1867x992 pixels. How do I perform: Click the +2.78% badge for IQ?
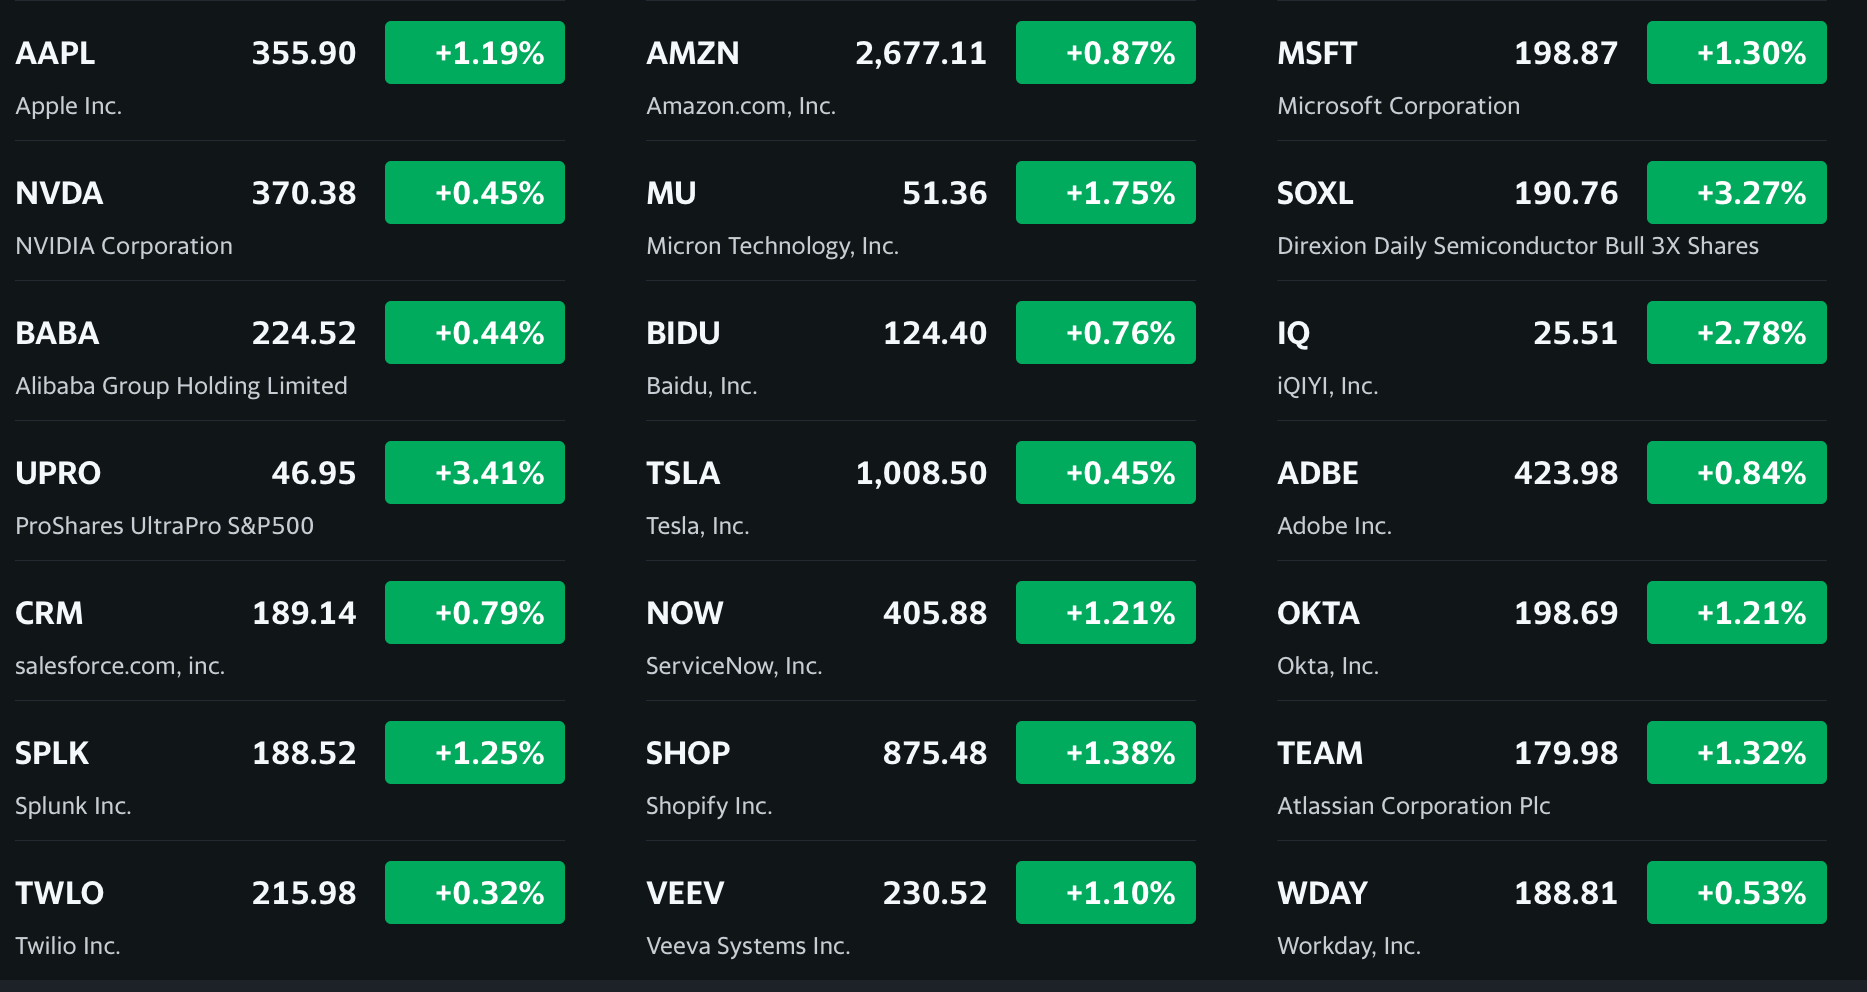point(1736,333)
